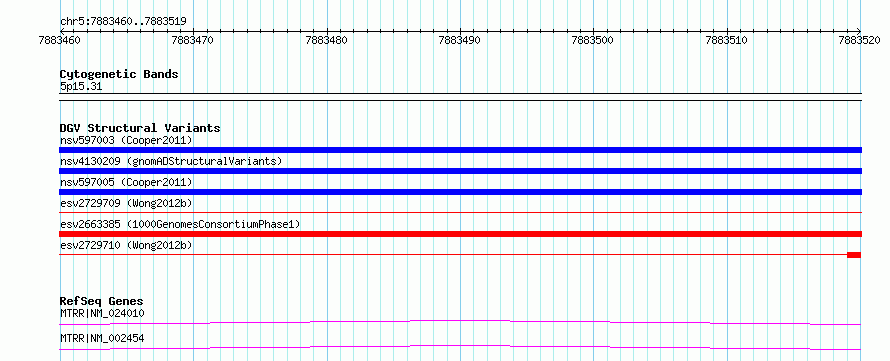This screenshot has height=361, width=890.
Task: Click the red block ending esv2729710
Action: pos(854,255)
